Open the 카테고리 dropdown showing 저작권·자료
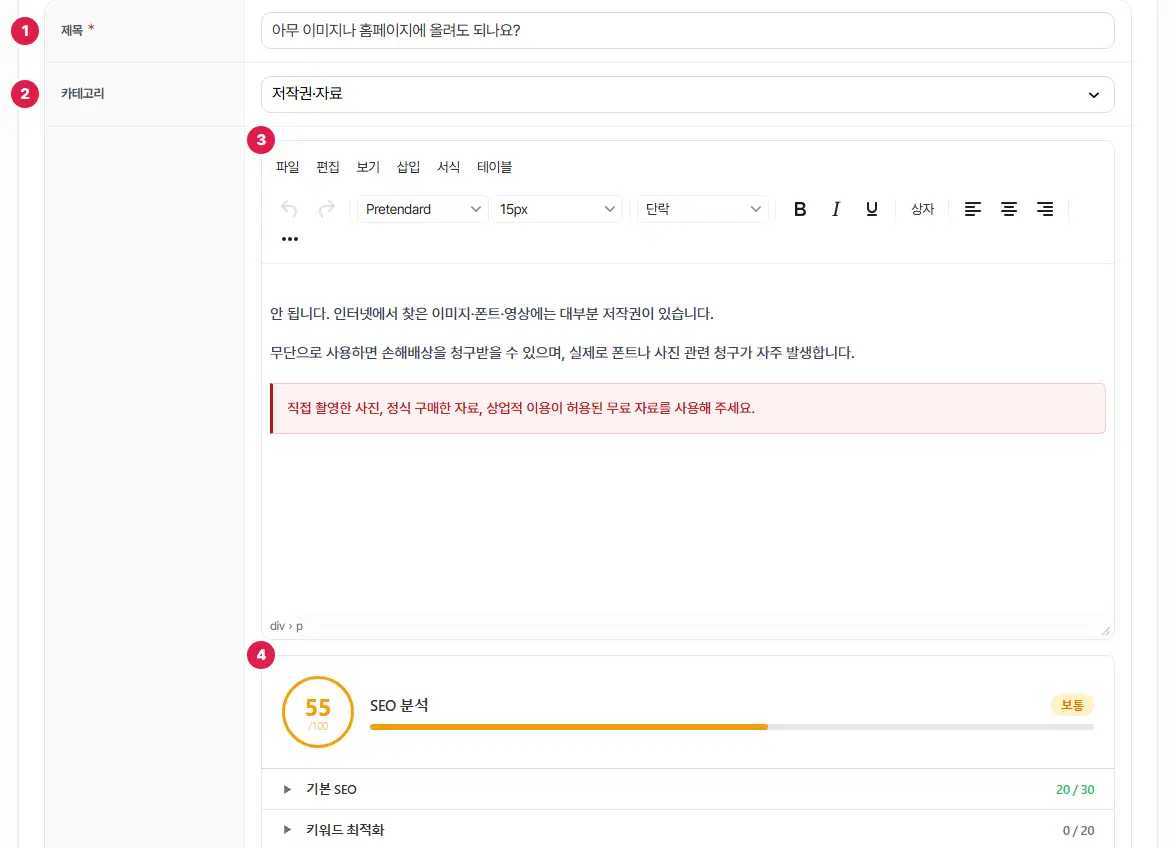1176x848 pixels. coord(687,94)
